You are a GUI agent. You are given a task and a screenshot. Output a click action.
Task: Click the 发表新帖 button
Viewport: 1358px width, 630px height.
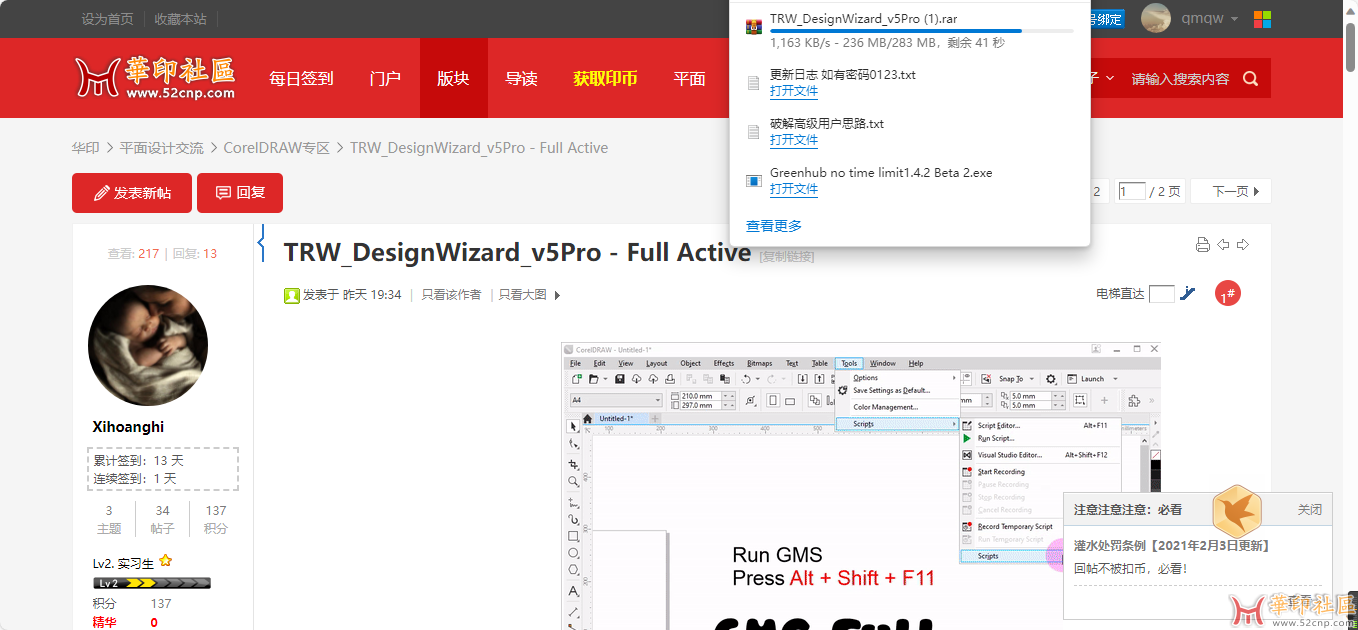[132, 193]
